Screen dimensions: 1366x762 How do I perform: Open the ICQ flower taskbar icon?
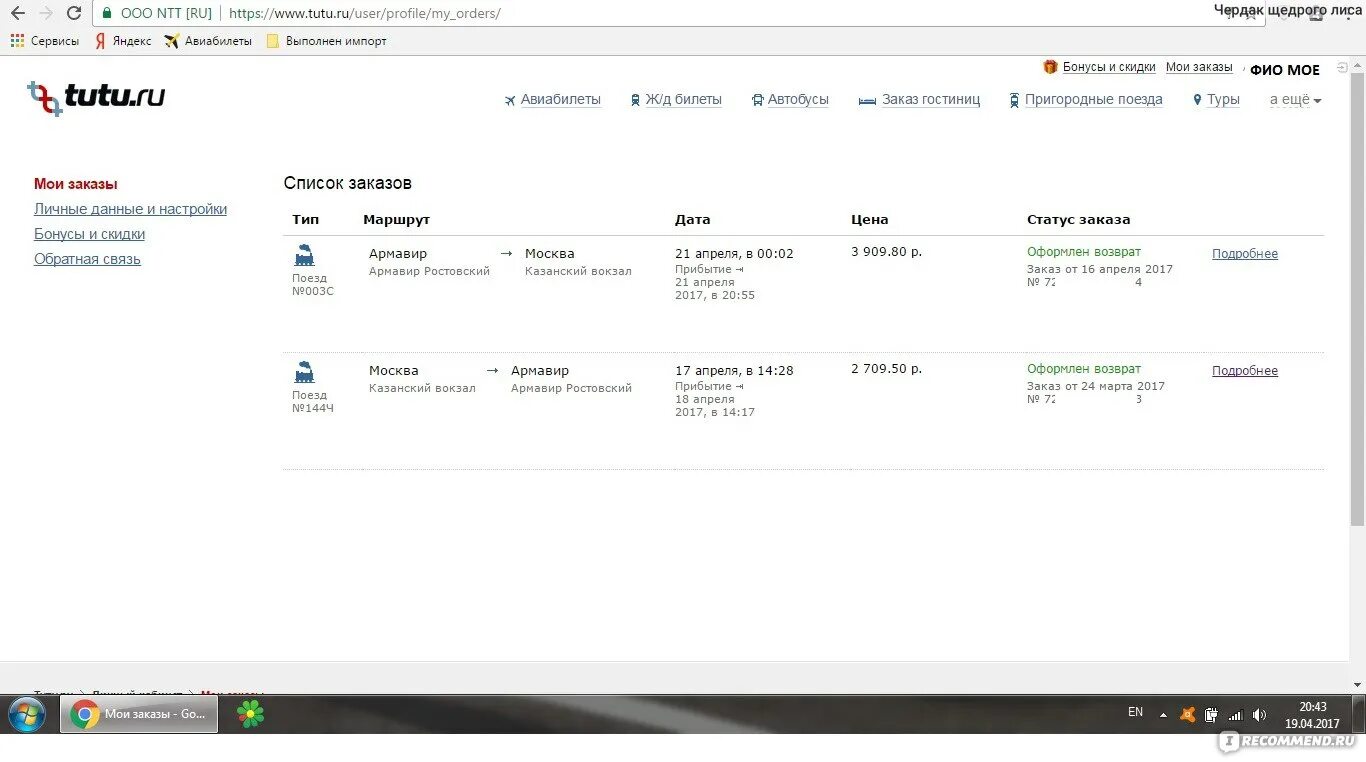point(250,714)
